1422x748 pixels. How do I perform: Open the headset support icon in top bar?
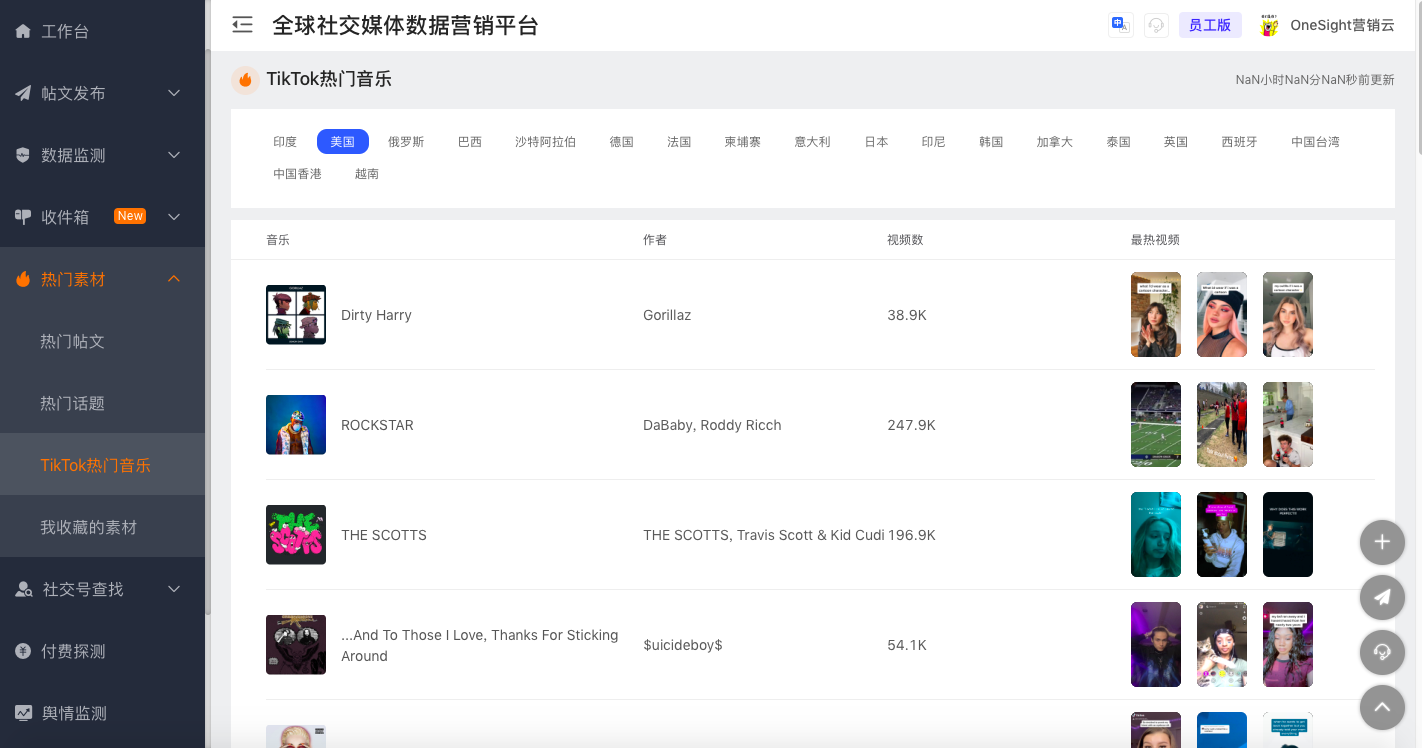(x=1156, y=25)
